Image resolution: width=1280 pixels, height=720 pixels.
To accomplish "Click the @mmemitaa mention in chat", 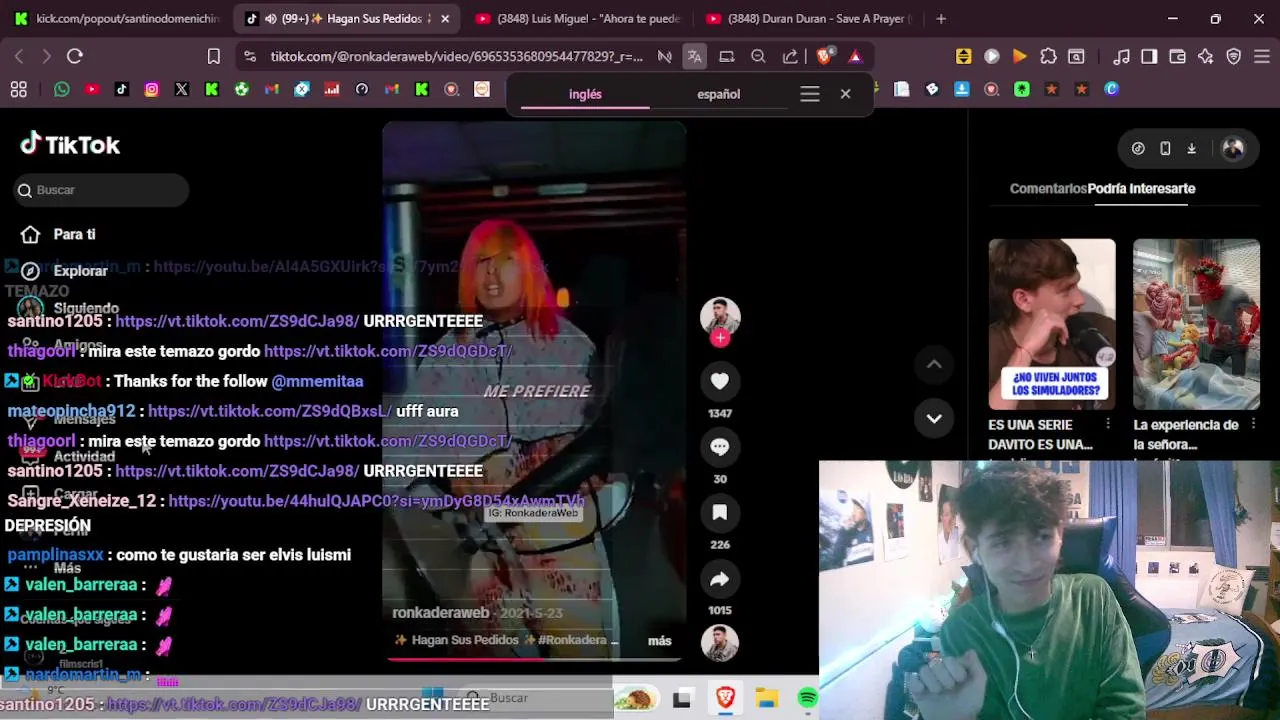I will 317,381.
